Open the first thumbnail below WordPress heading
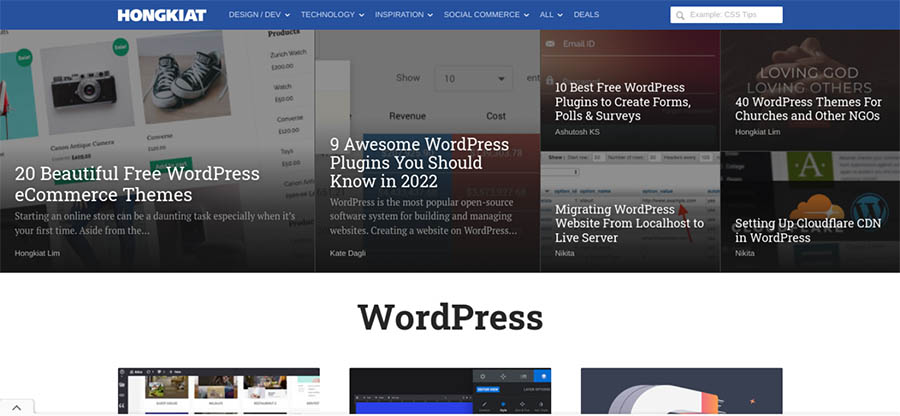This screenshot has width=900, height=416. coord(218,391)
